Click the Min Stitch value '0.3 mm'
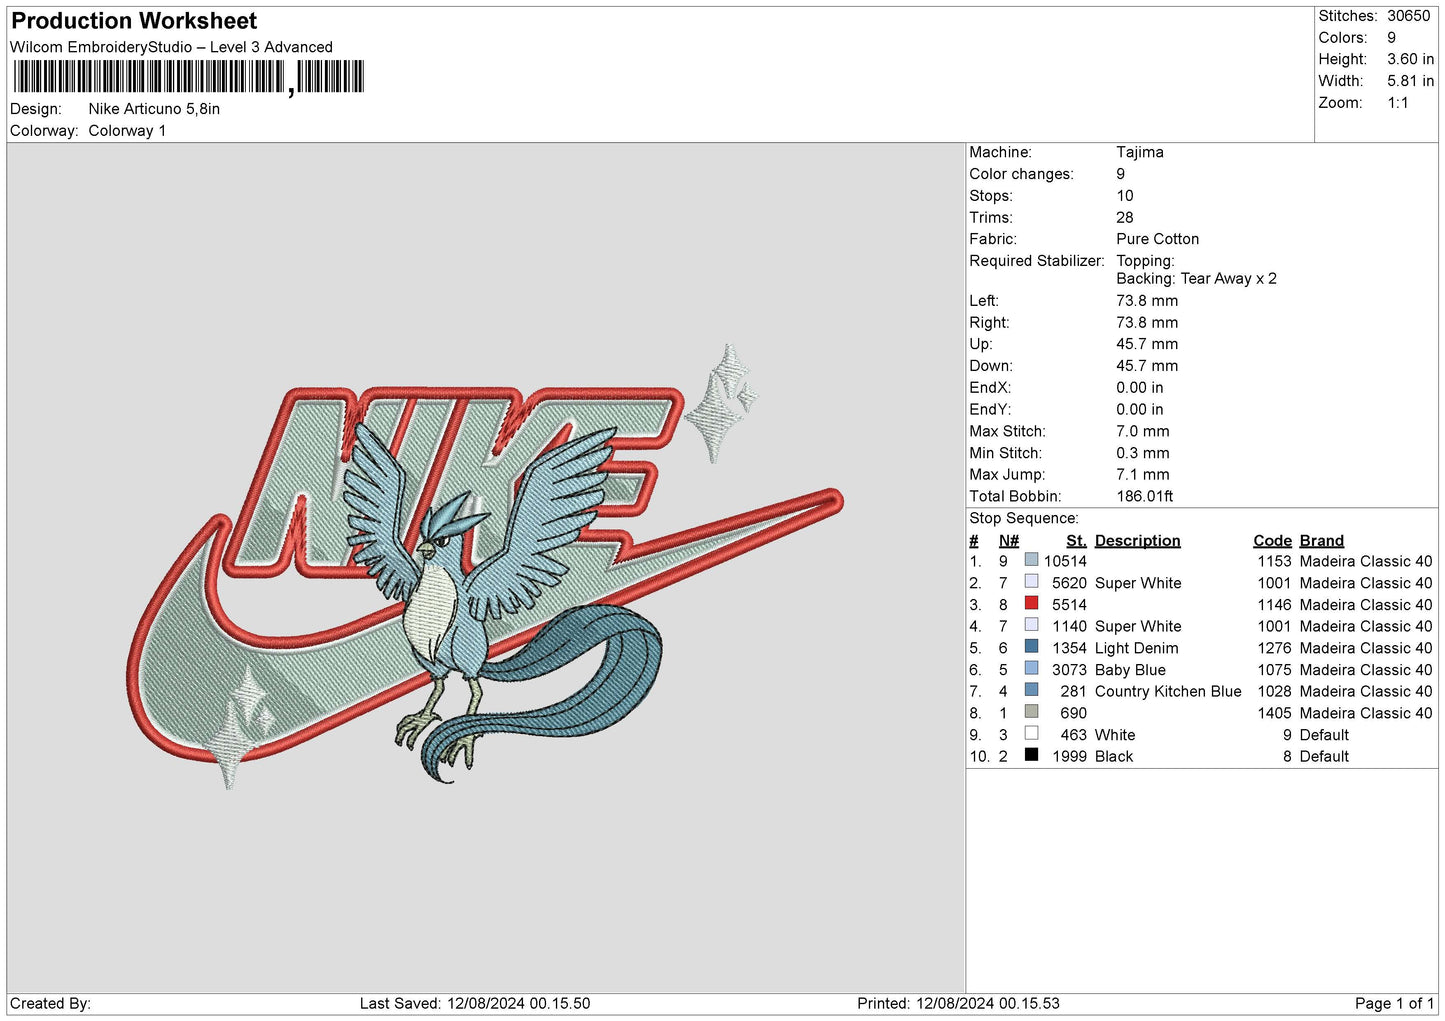 [1142, 453]
